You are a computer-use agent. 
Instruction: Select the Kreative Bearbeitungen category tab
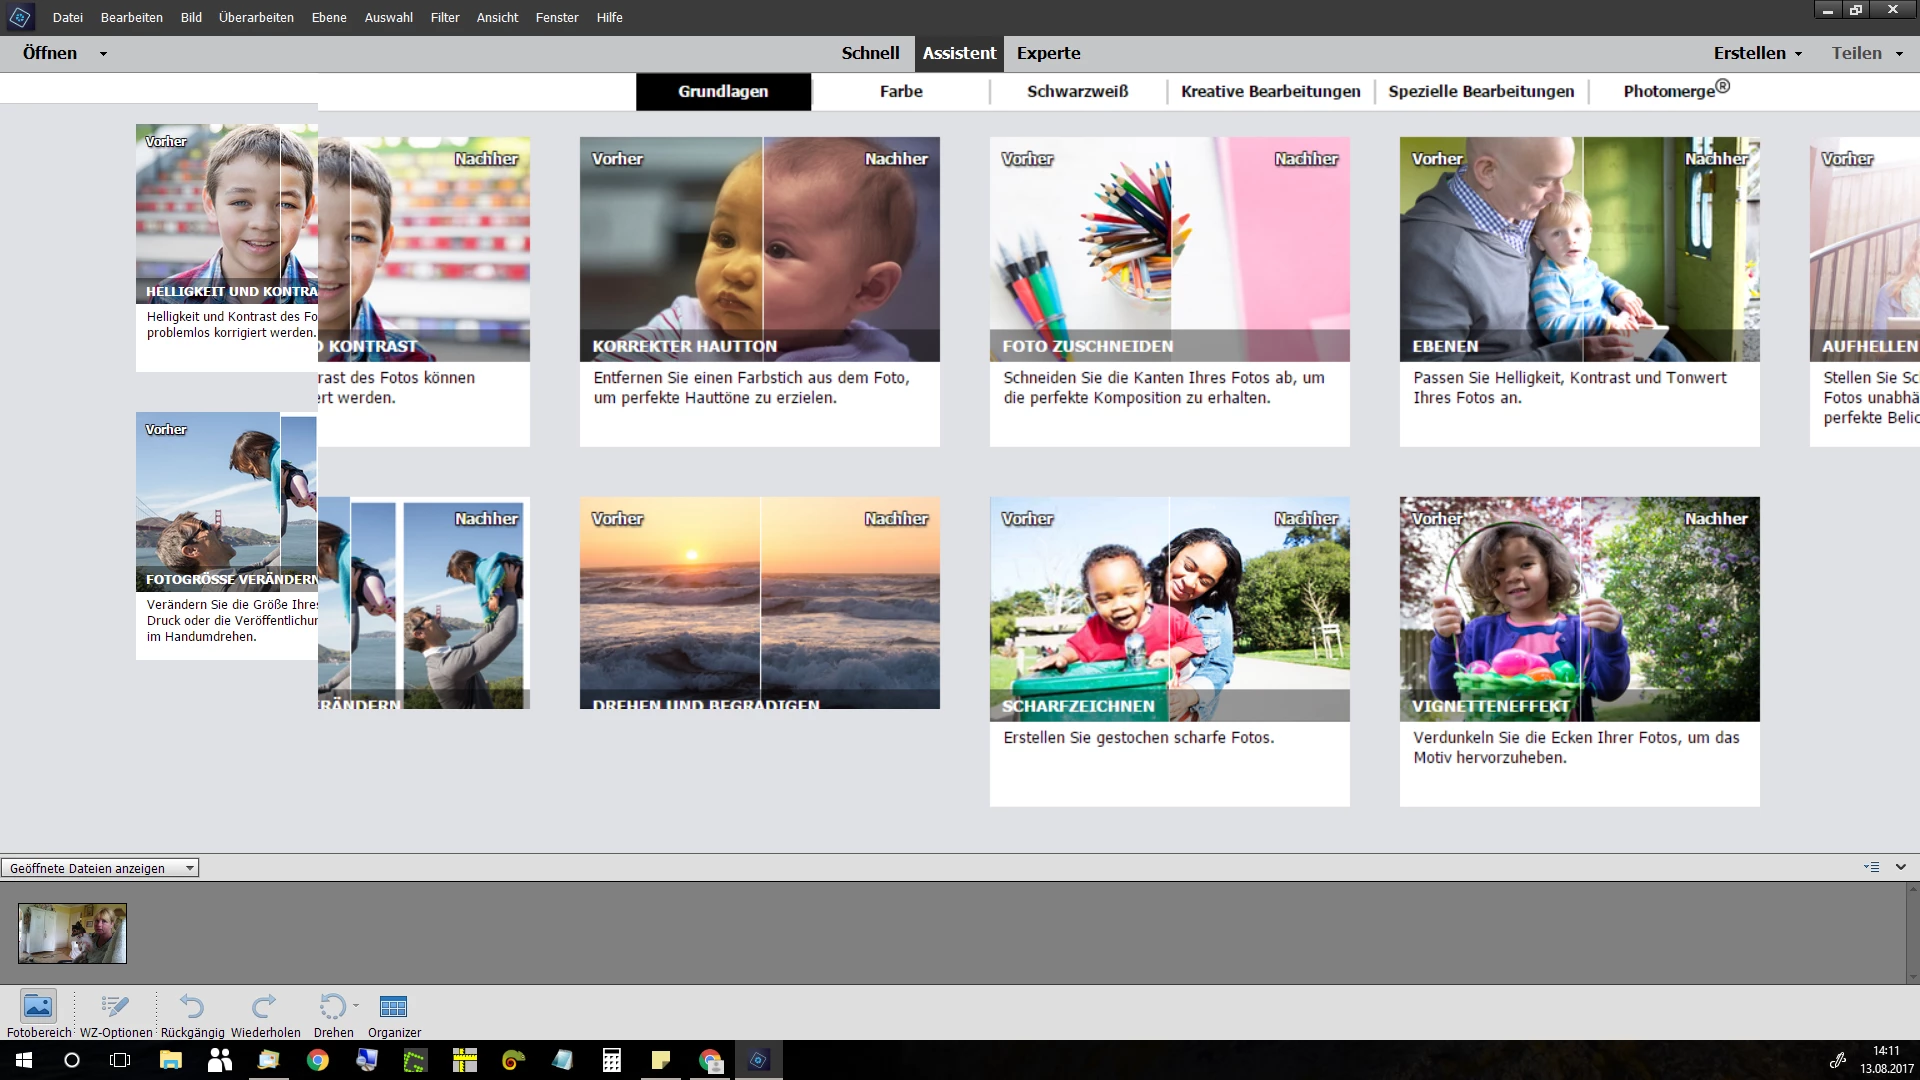(1270, 91)
